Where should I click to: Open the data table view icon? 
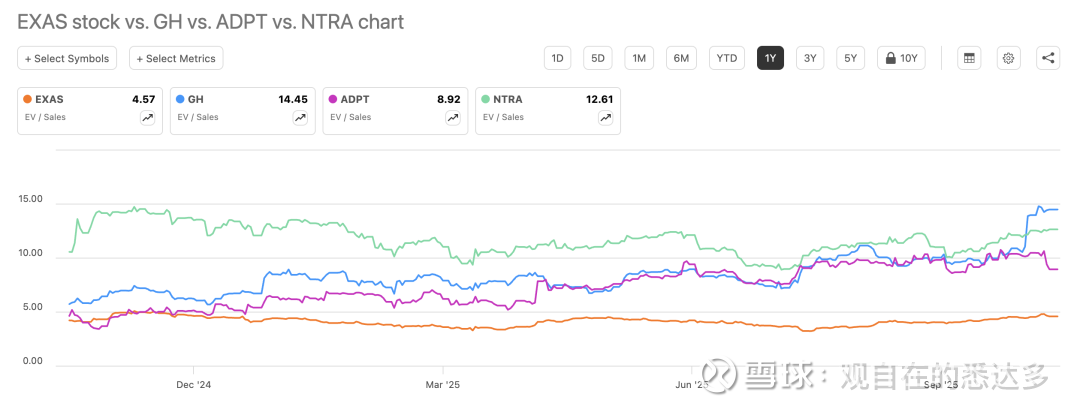point(968,58)
